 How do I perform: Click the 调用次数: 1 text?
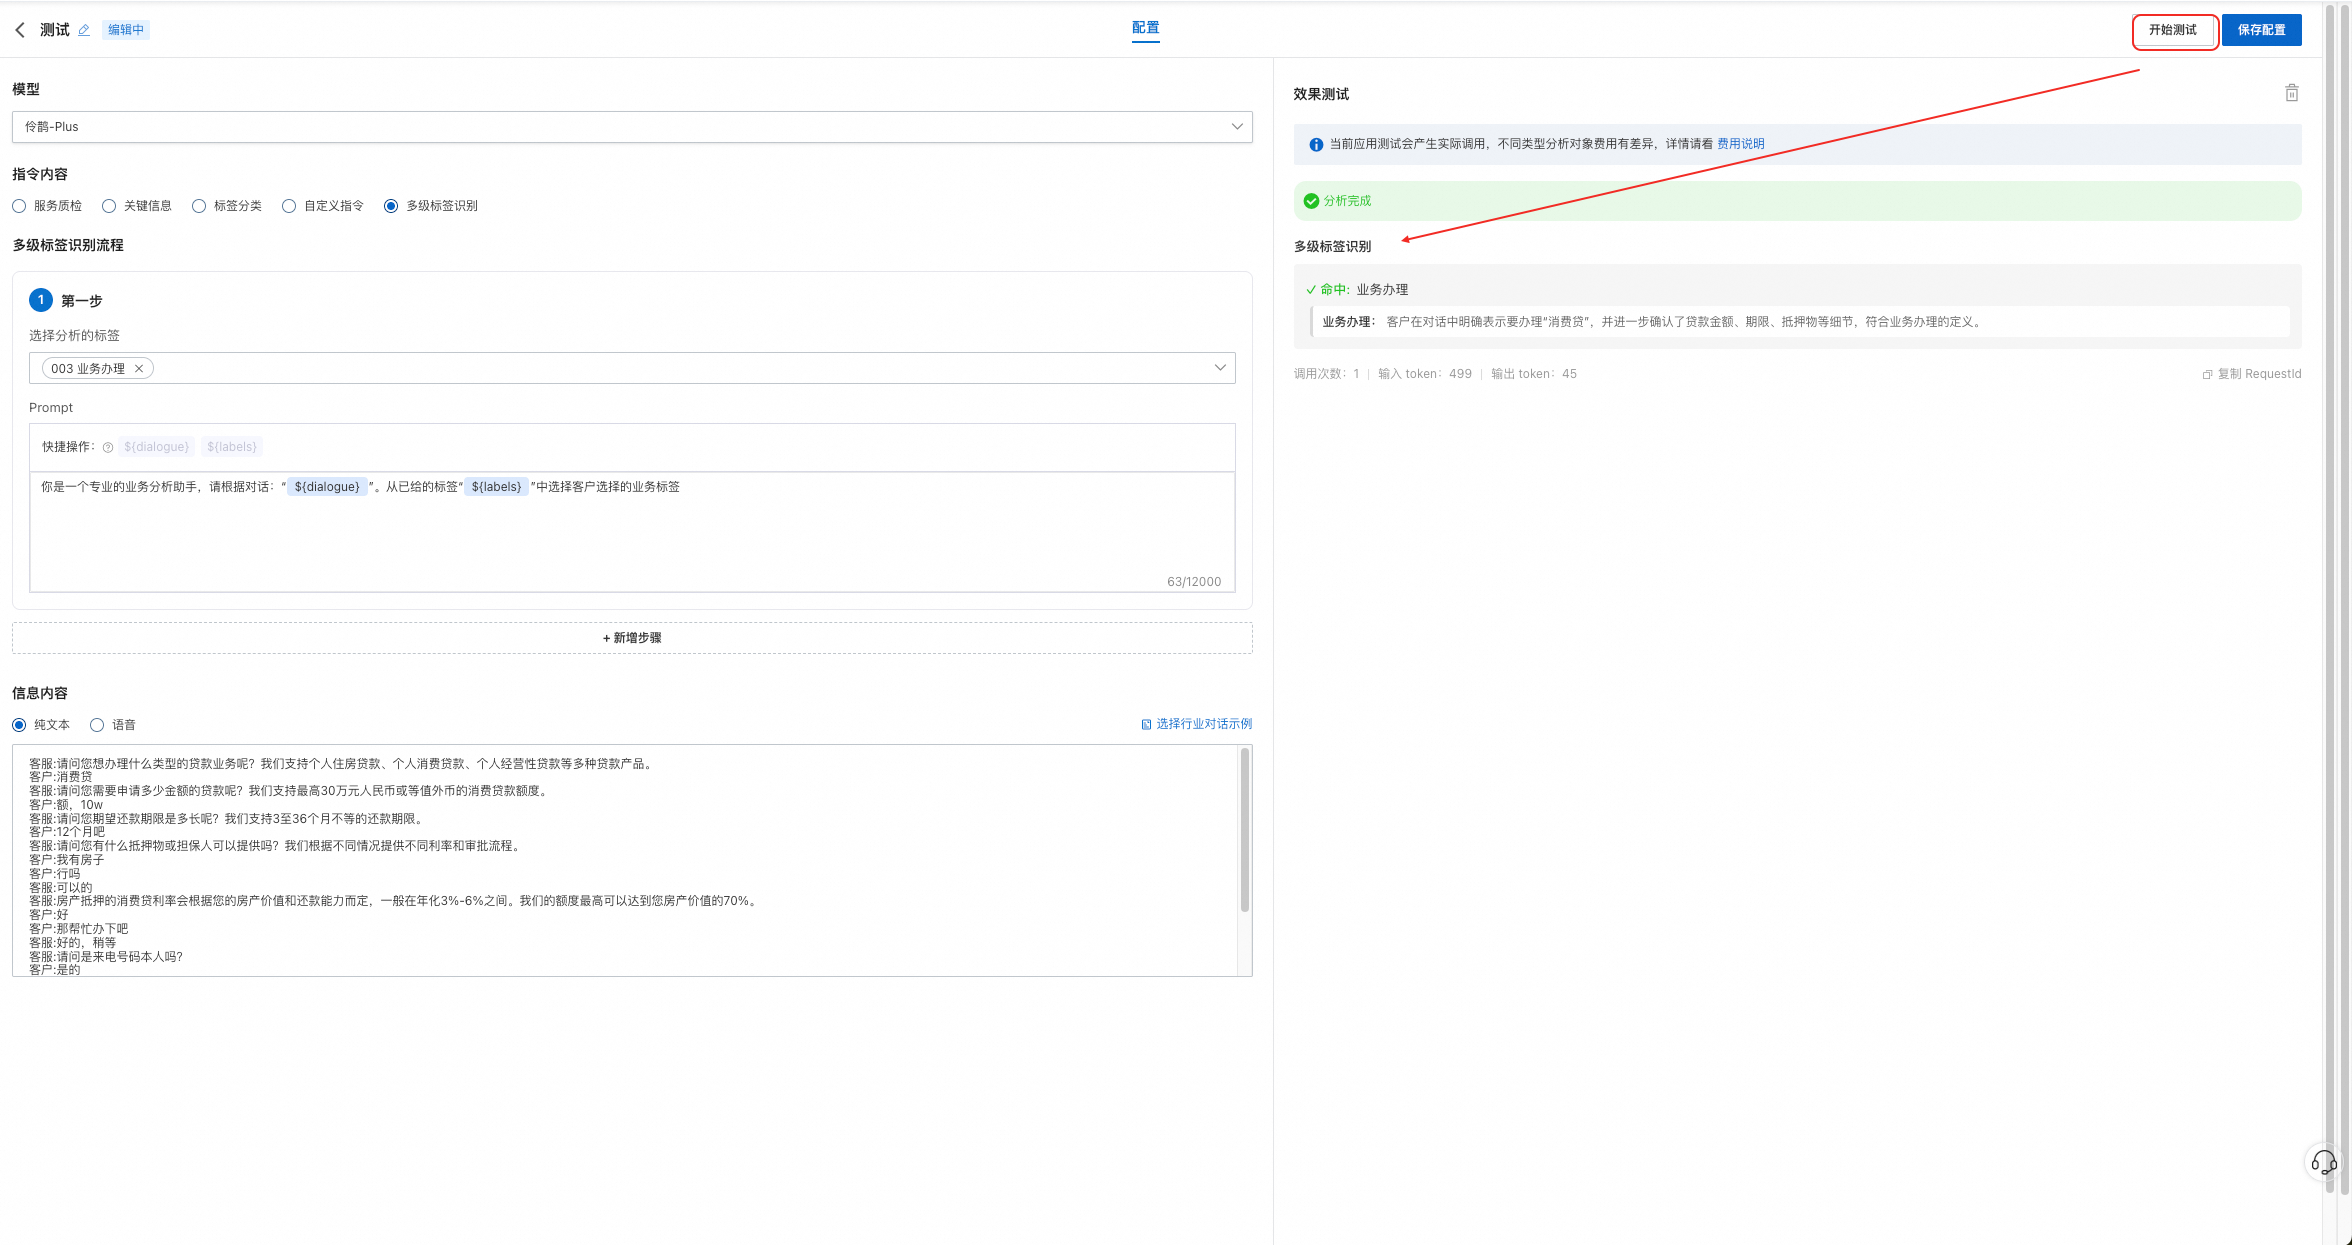(x=1326, y=374)
